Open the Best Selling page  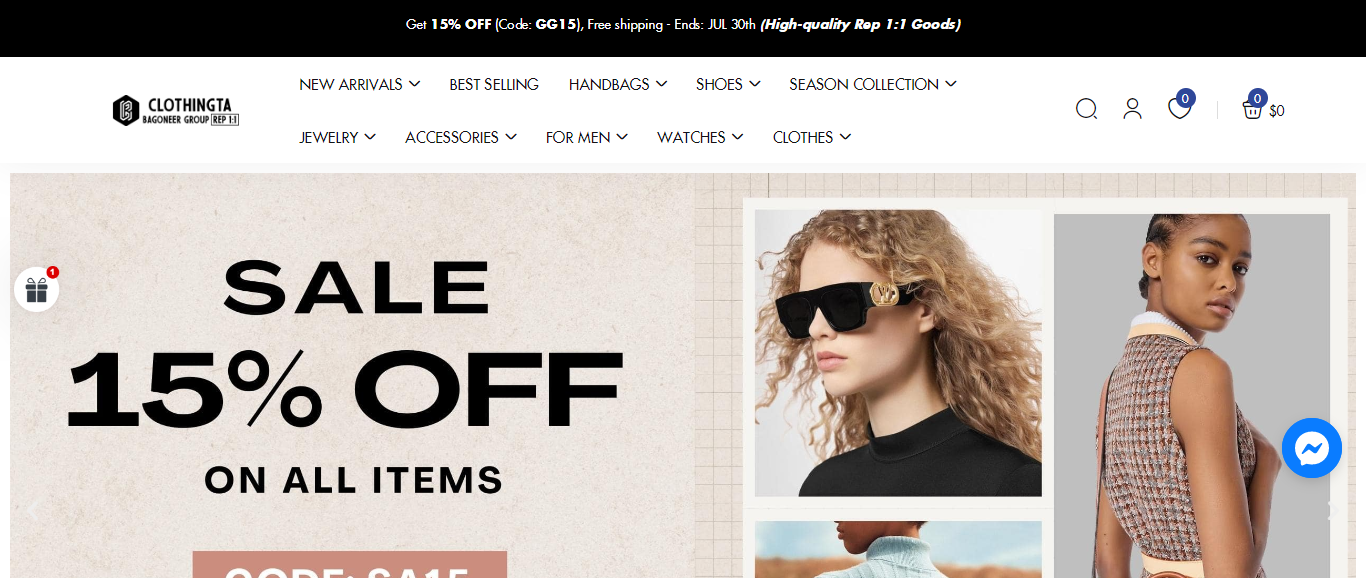[494, 84]
